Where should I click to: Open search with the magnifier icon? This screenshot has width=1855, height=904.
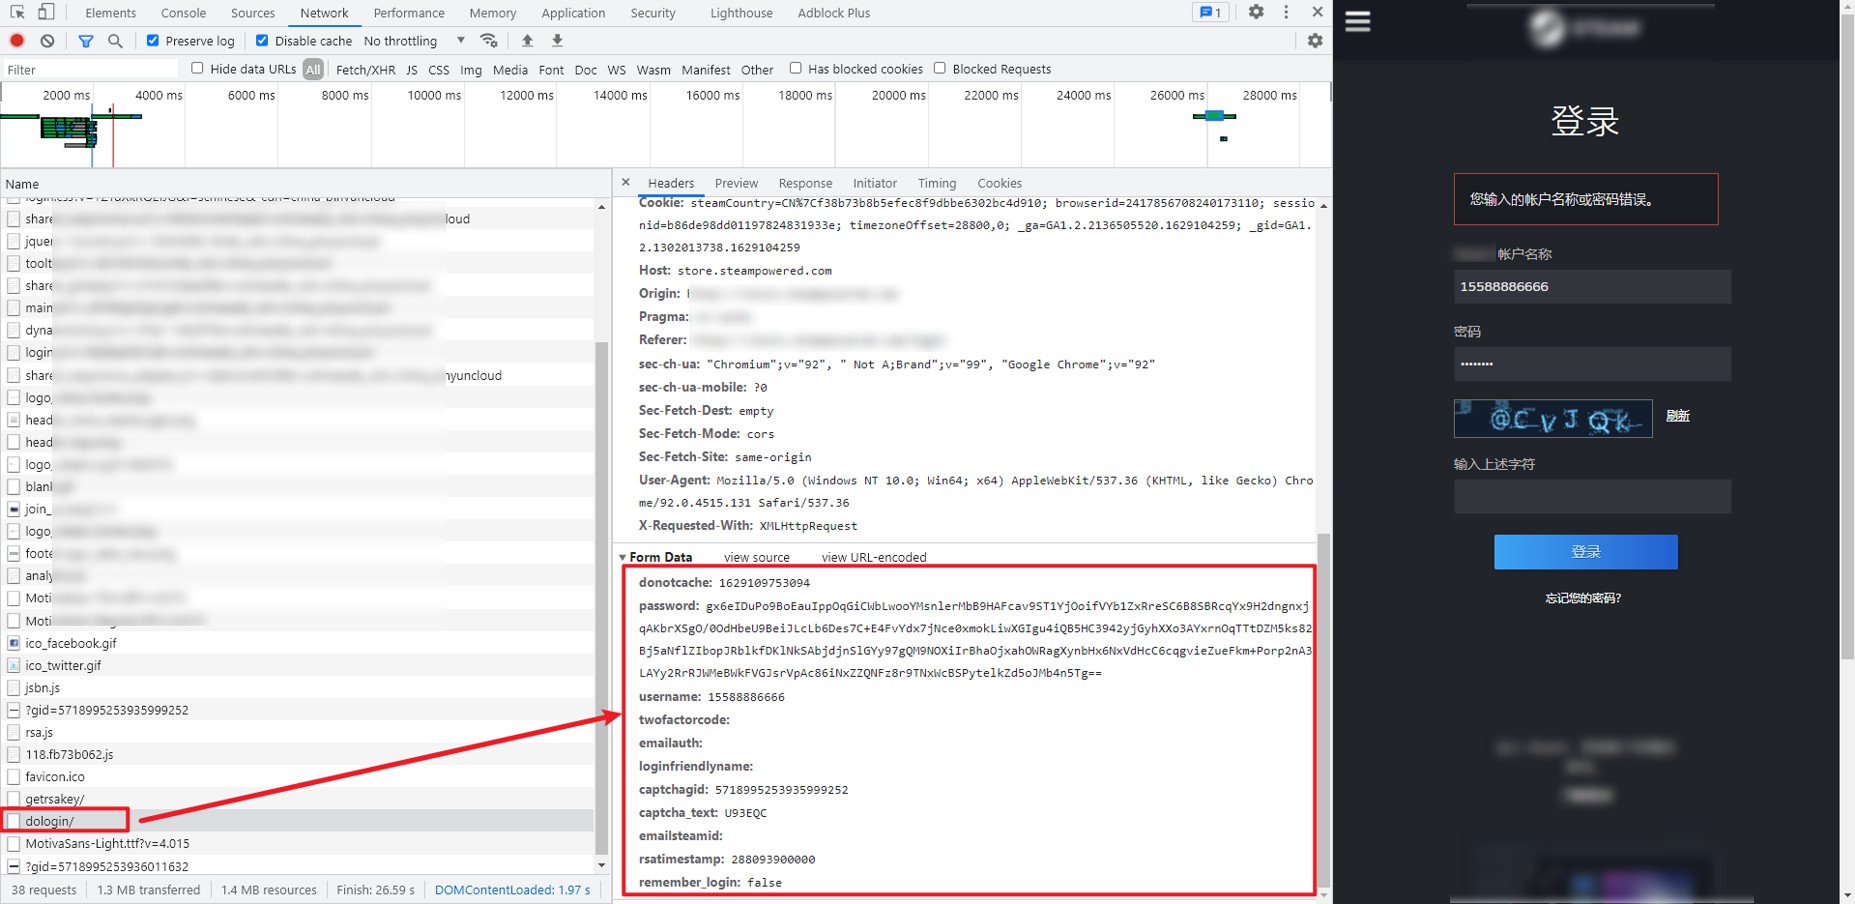(116, 41)
